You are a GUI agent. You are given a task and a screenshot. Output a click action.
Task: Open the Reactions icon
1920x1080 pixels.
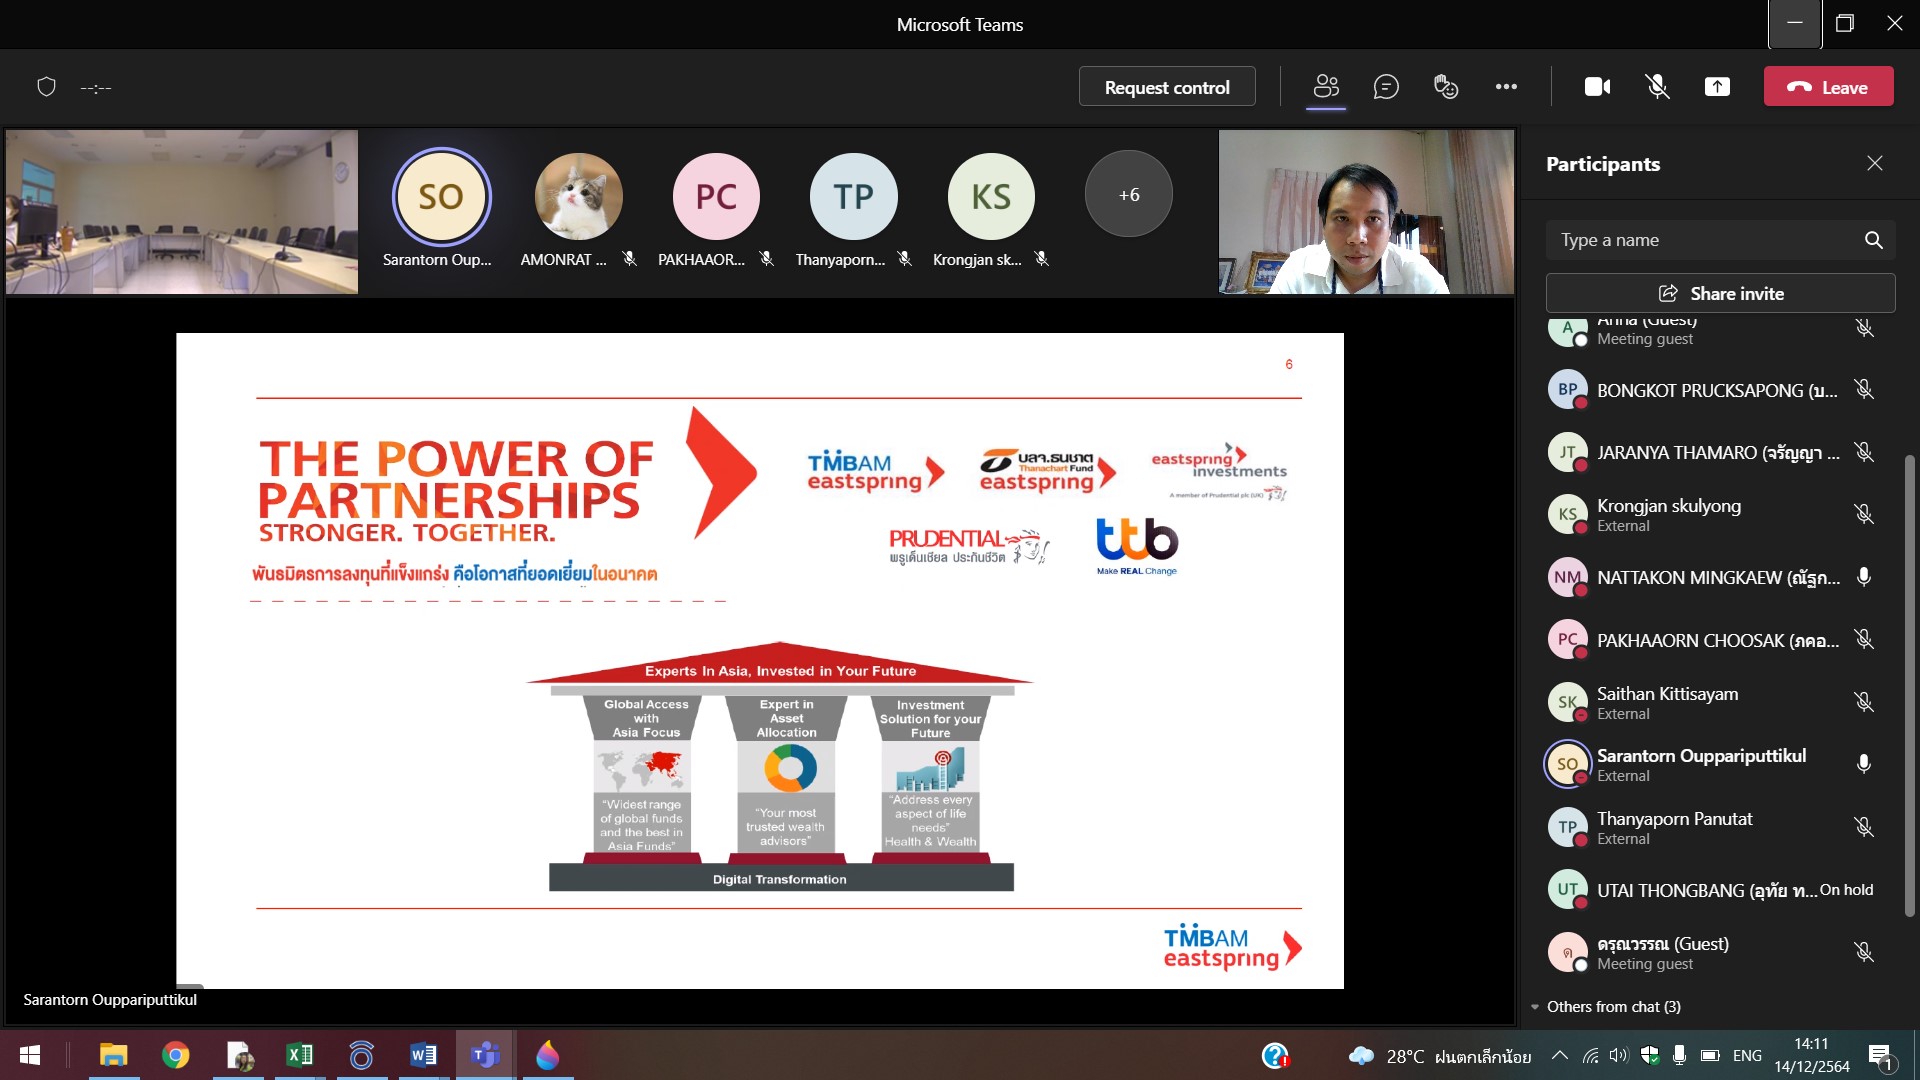click(x=1446, y=87)
